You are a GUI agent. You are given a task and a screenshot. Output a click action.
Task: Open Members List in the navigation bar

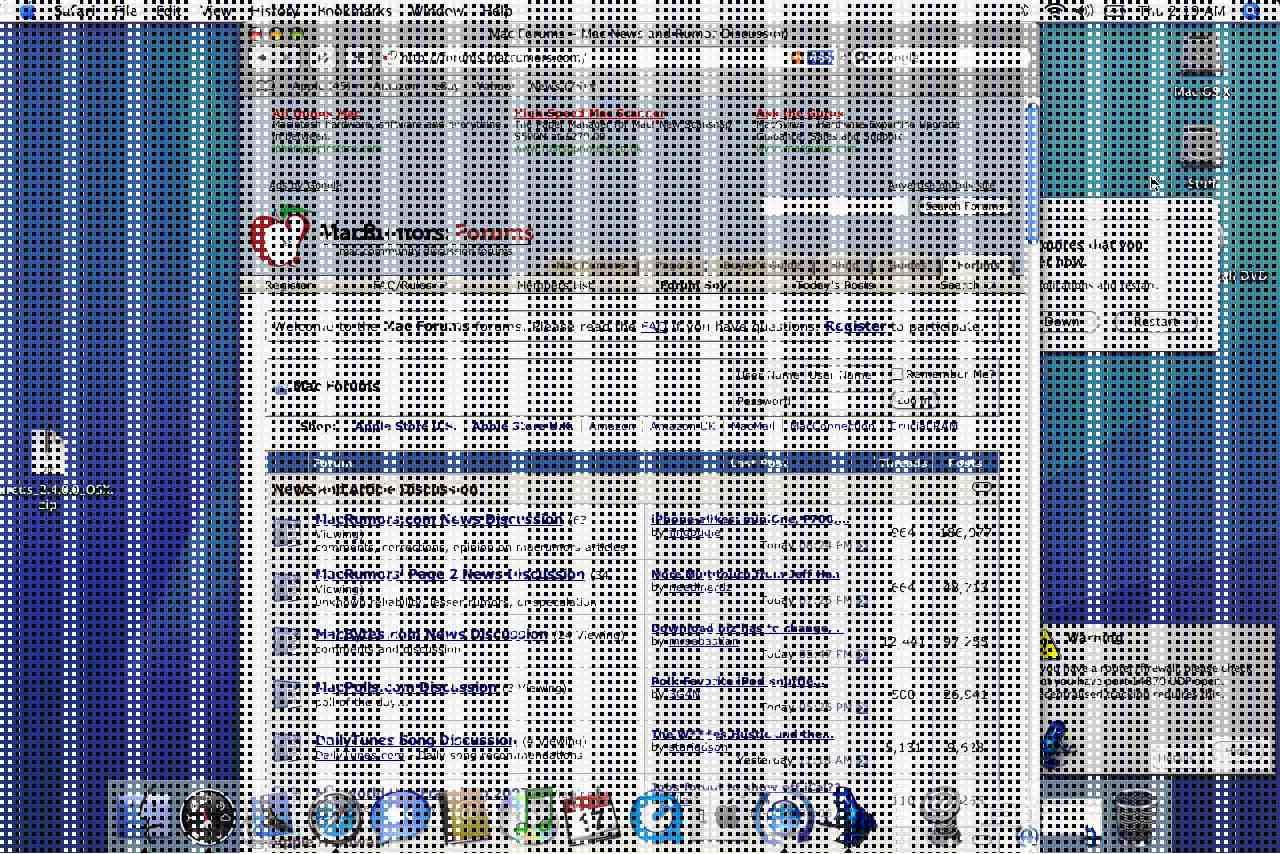(x=555, y=286)
